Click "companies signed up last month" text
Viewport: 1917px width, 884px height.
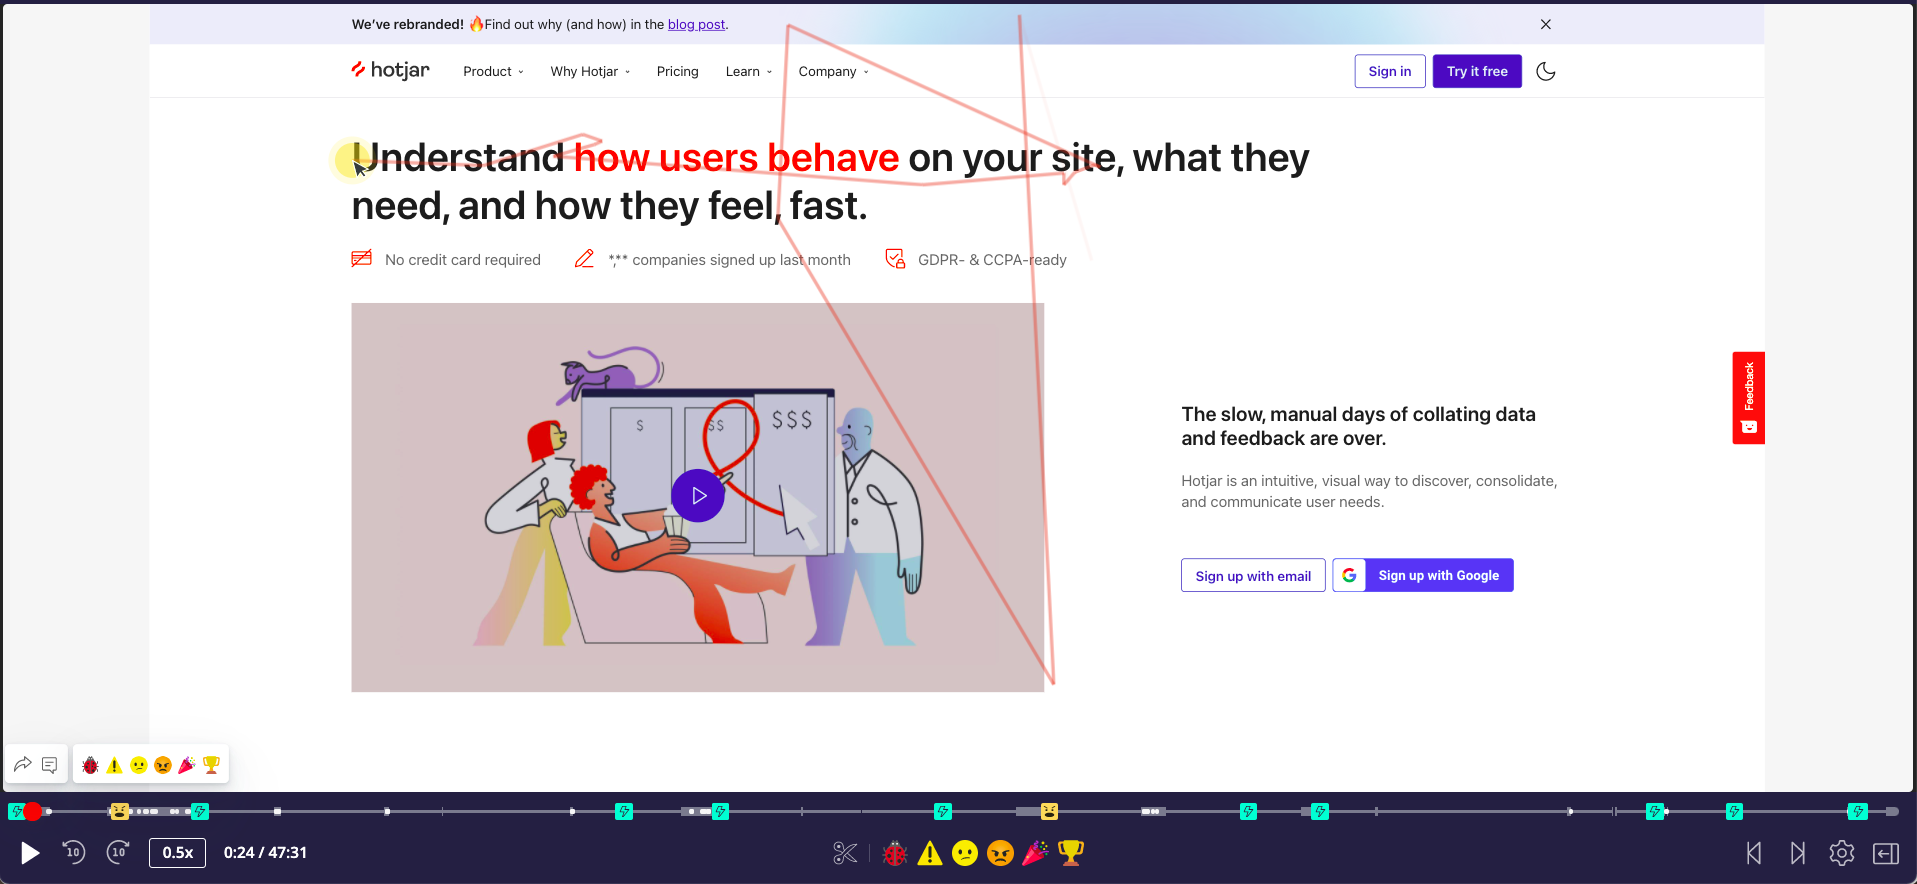coord(741,260)
